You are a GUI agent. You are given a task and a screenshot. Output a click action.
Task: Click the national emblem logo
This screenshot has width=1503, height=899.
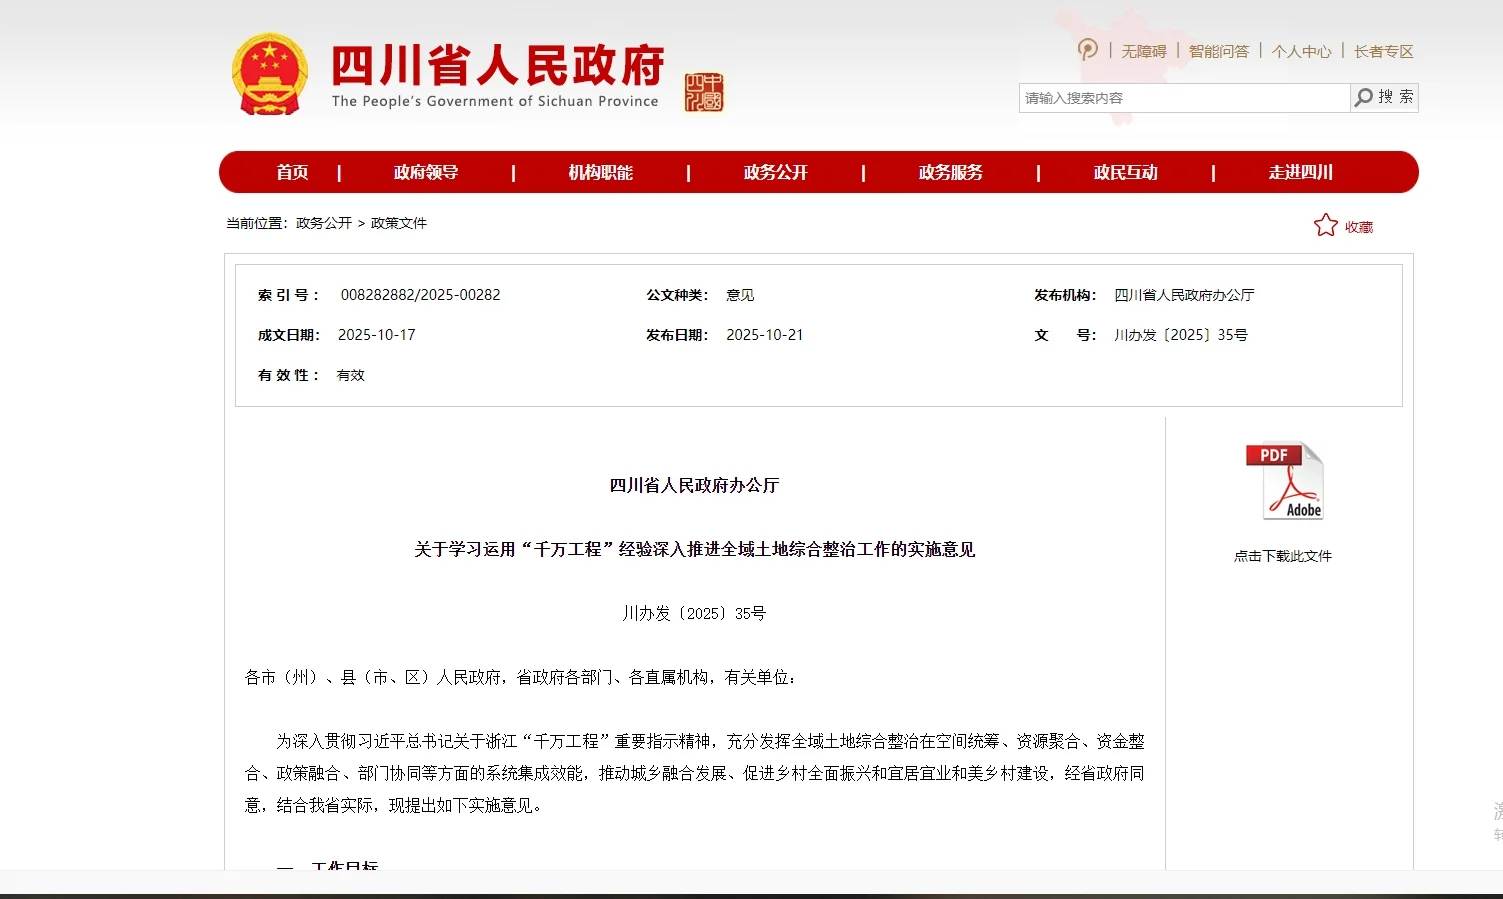click(x=269, y=75)
